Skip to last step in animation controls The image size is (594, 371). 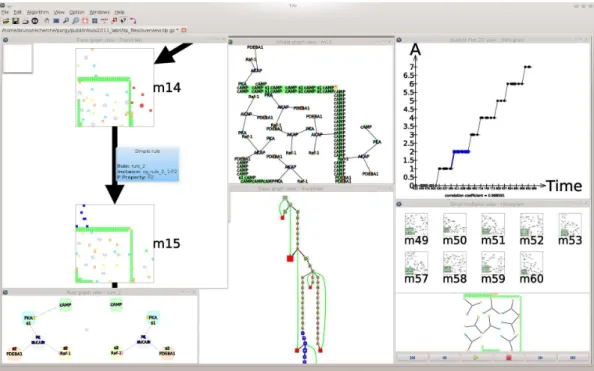coord(572,357)
